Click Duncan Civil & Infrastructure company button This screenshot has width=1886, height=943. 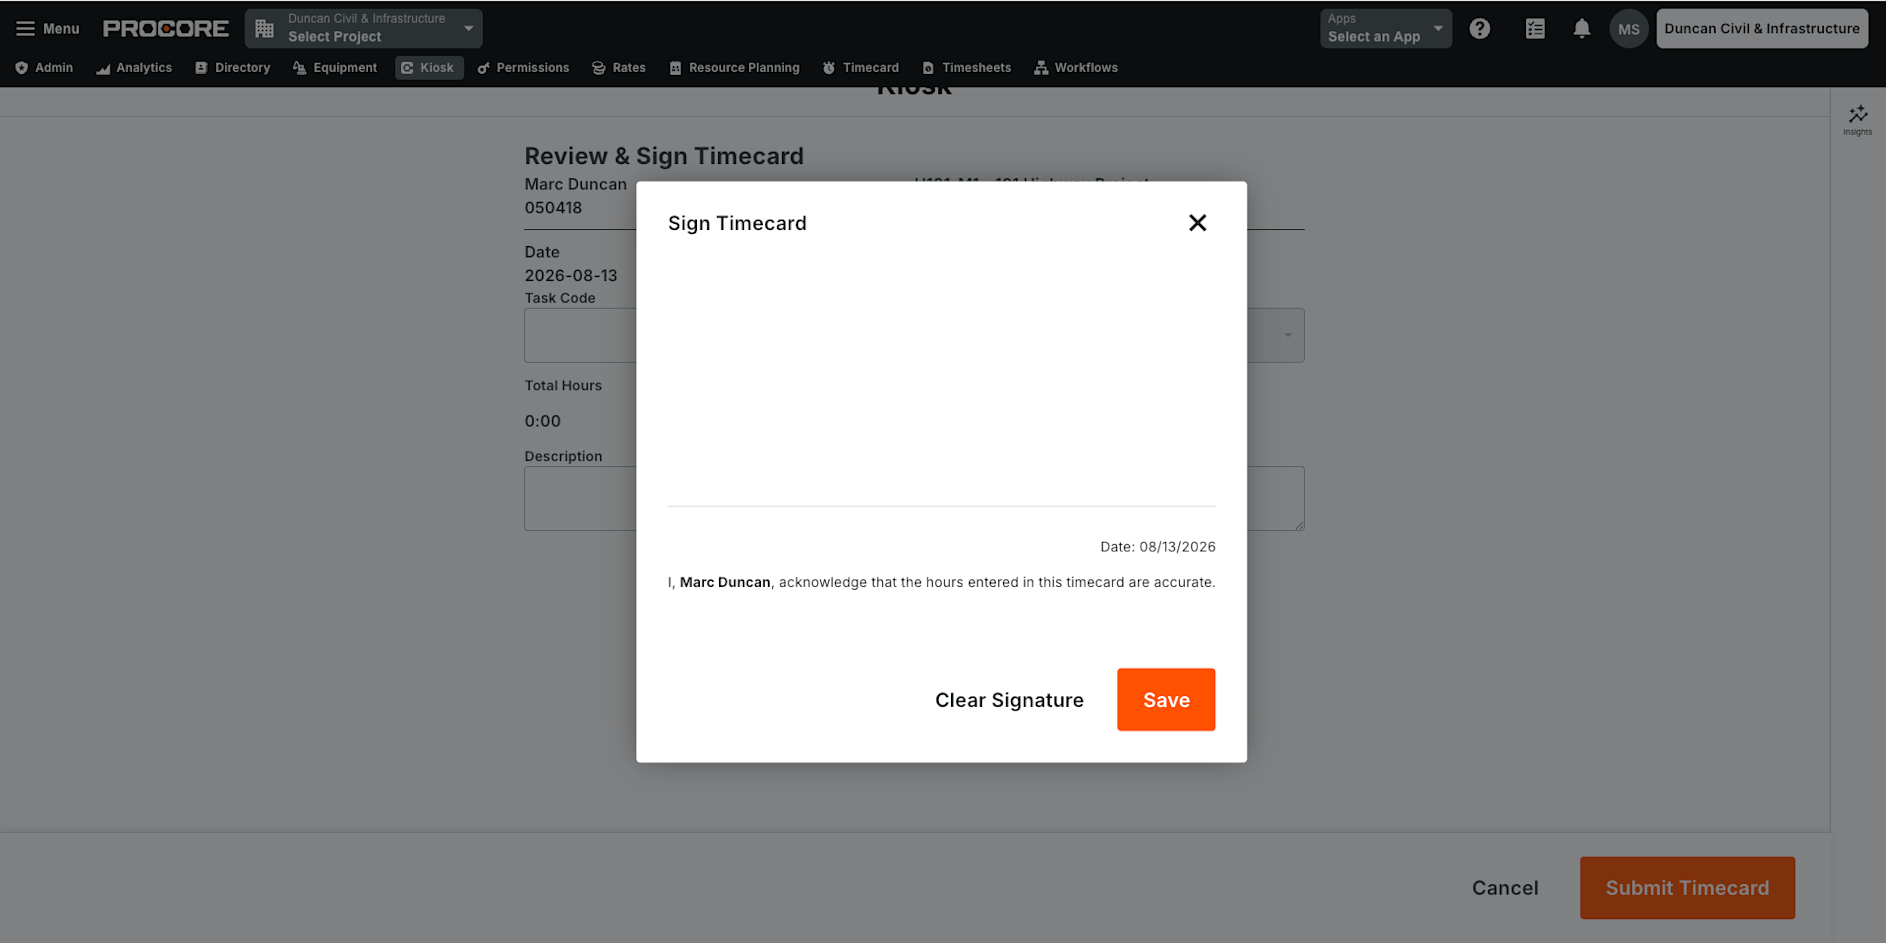1762,28
